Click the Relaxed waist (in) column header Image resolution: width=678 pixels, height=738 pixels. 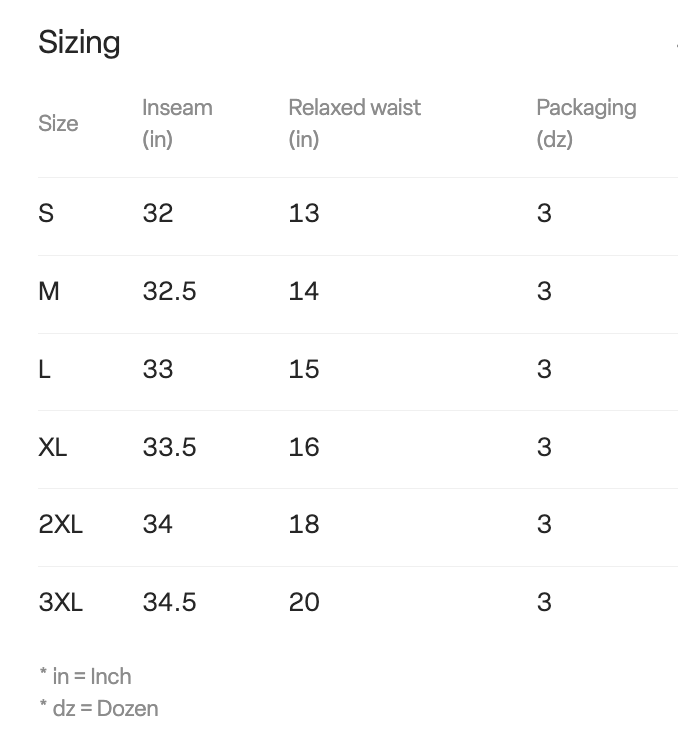(354, 123)
